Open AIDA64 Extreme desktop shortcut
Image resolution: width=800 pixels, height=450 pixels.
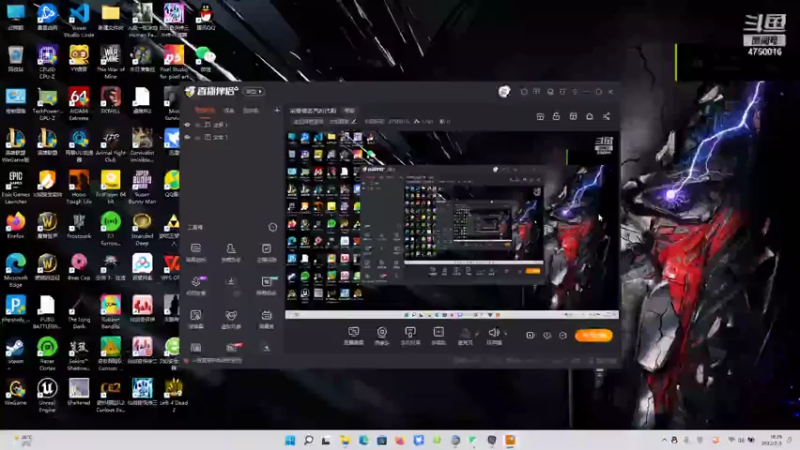coord(79,104)
